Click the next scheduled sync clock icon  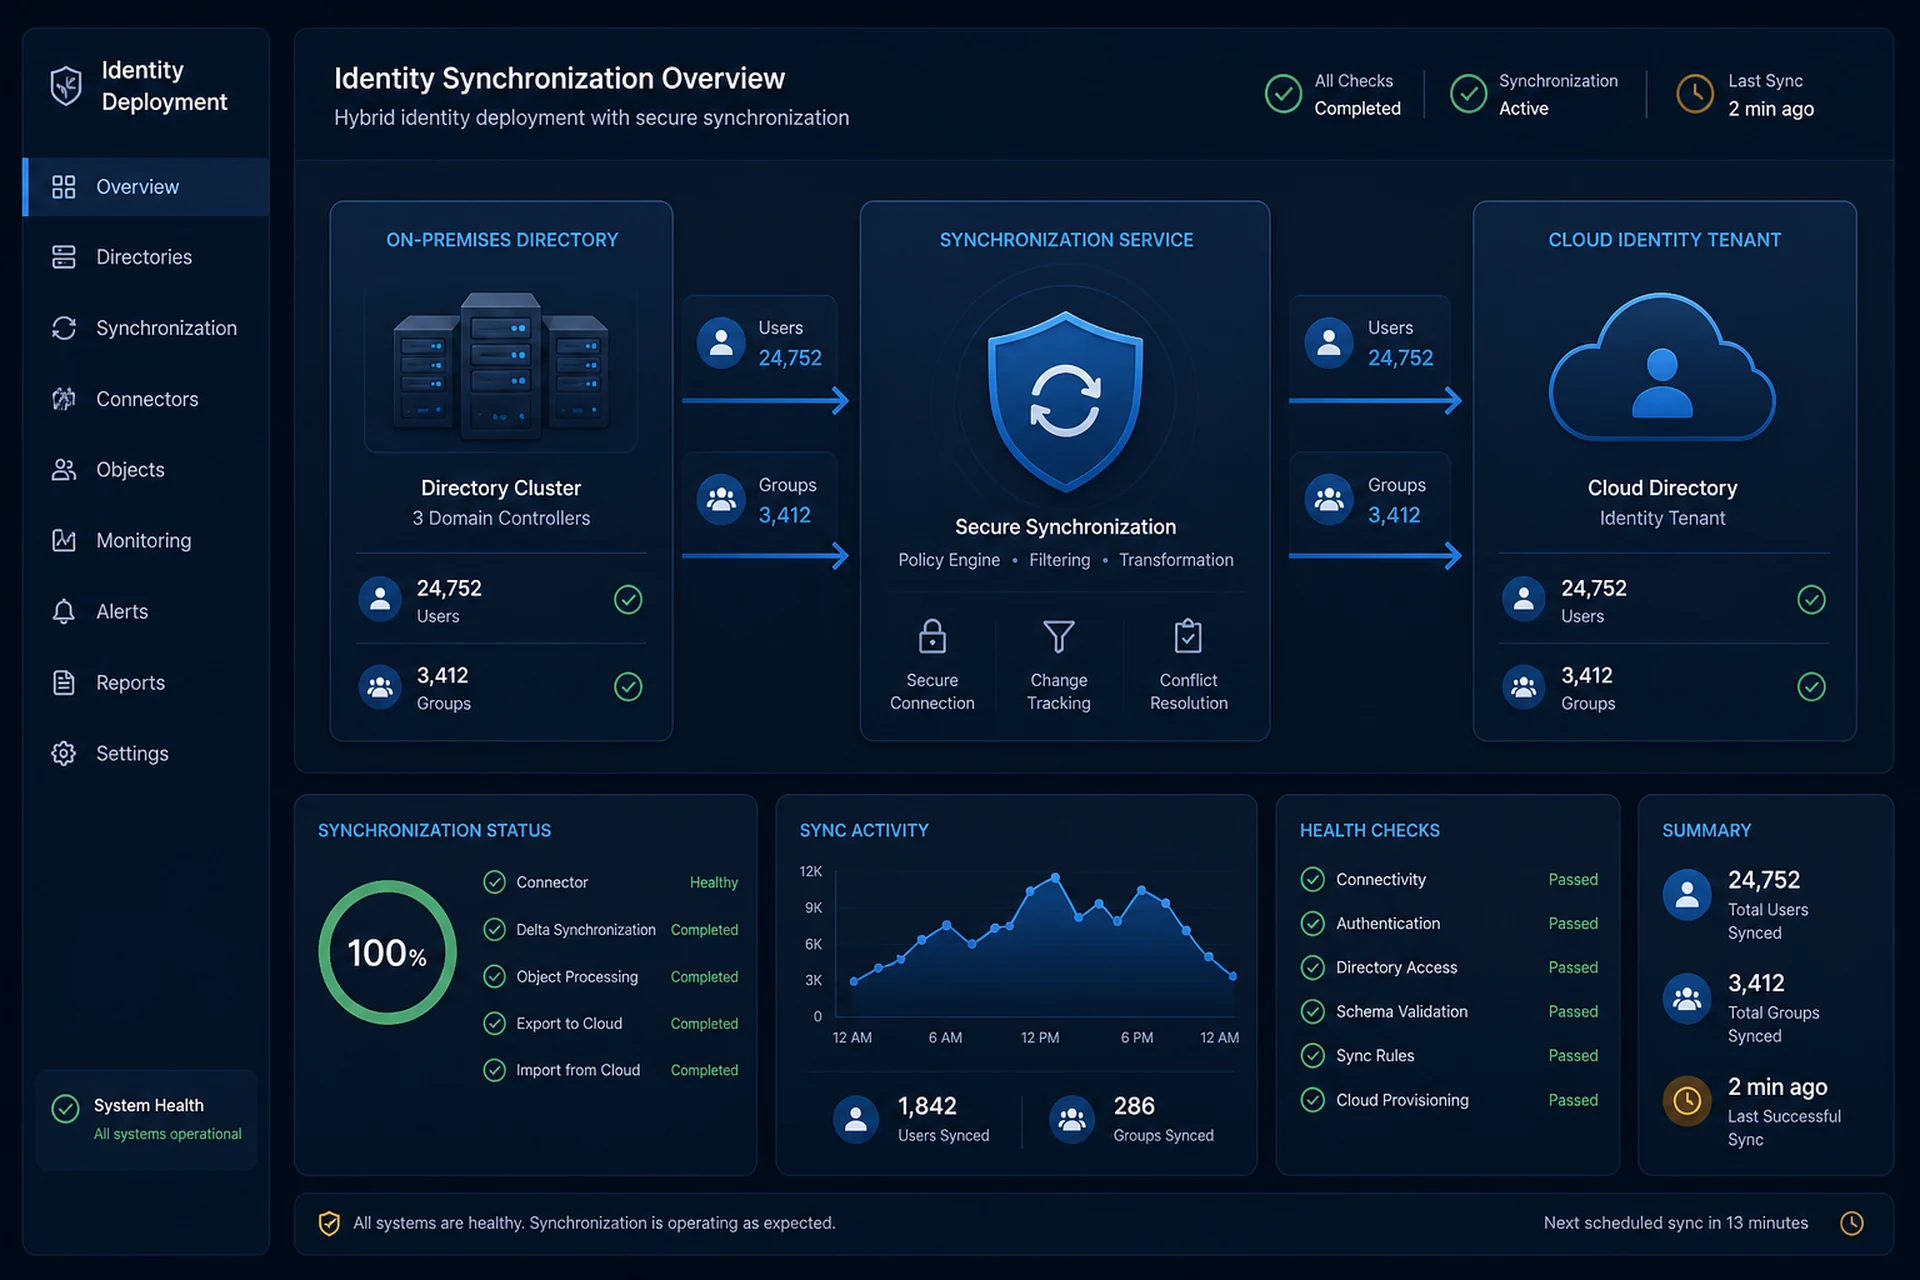pos(1852,1223)
